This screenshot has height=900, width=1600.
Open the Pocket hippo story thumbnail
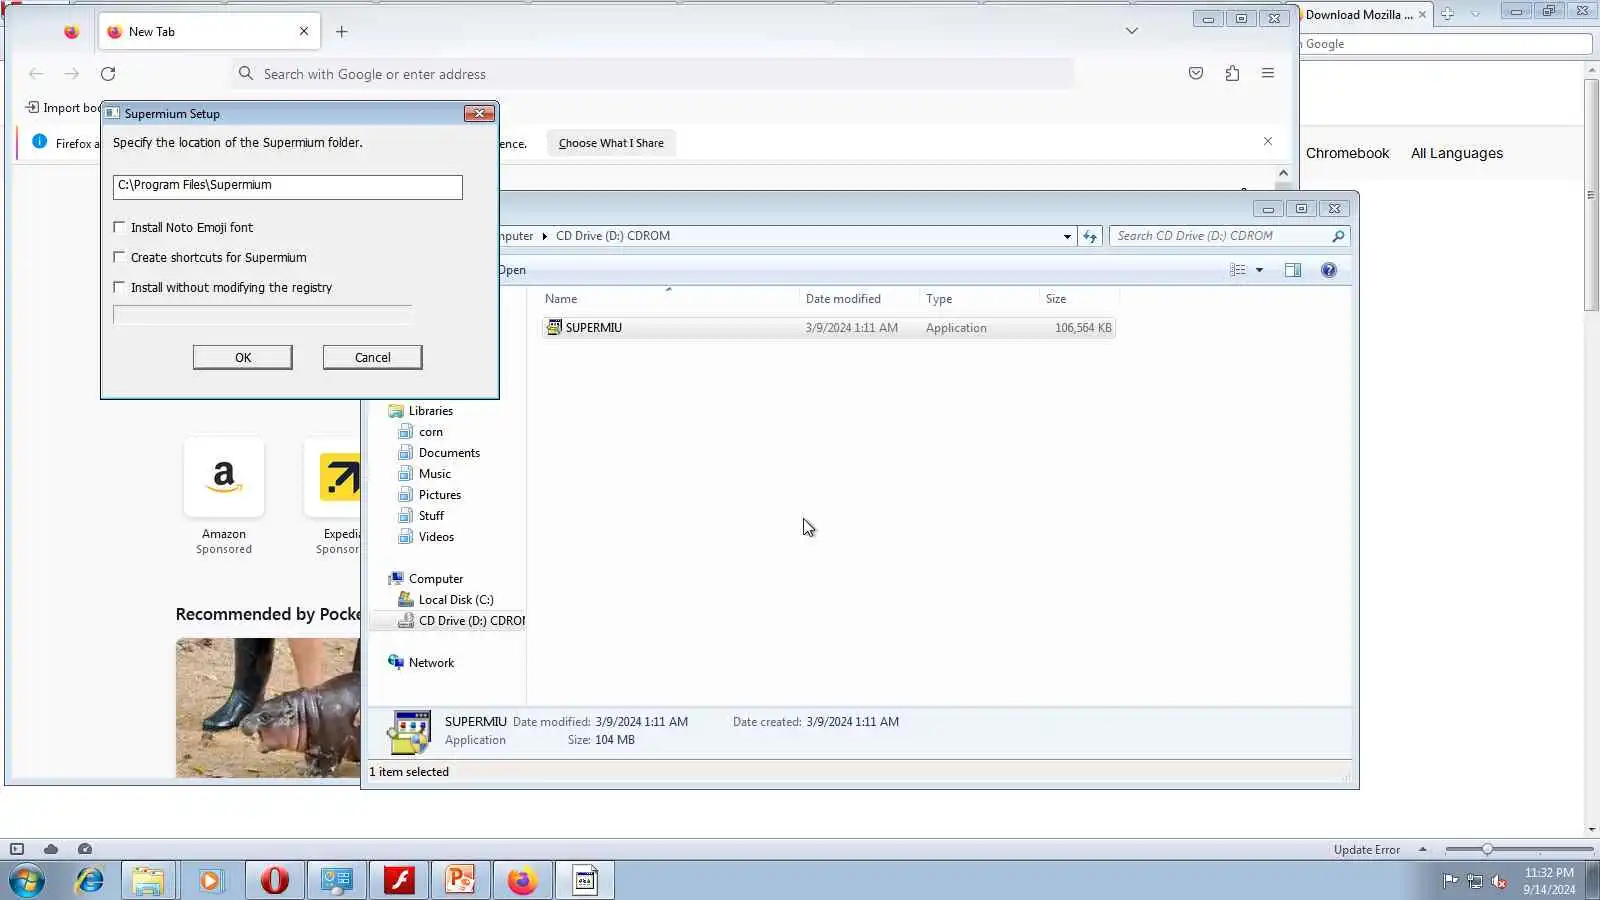[268, 708]
